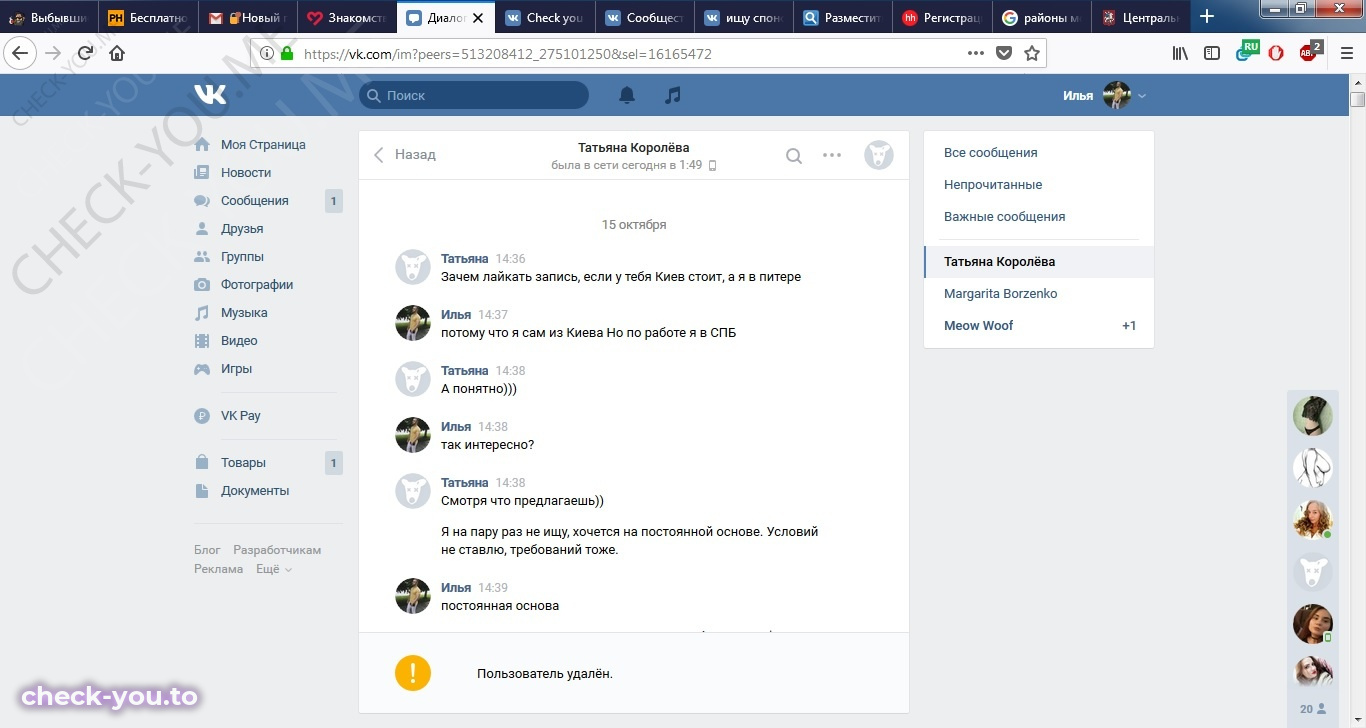Close the active Диалог browser tab

click(x=478, y=17)
